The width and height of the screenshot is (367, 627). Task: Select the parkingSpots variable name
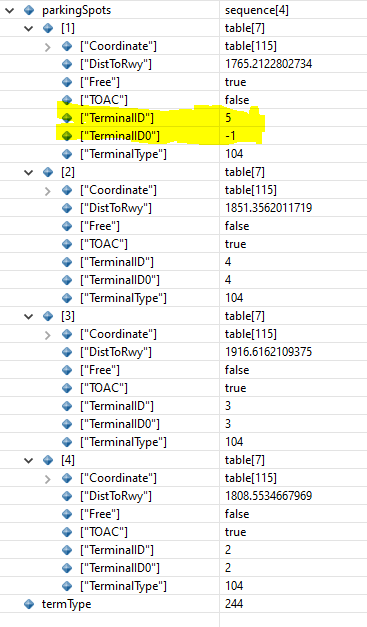pos(76,10)
